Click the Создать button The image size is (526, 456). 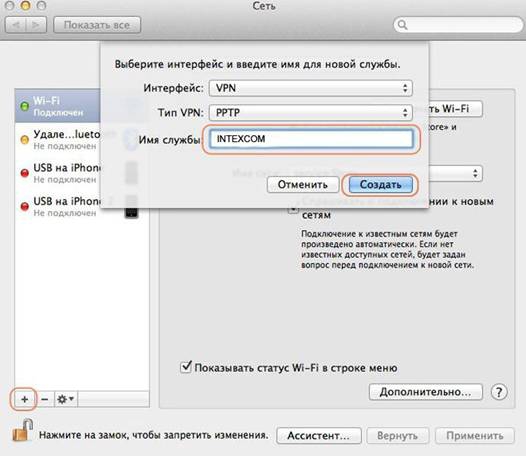click(x=380, y=185)
